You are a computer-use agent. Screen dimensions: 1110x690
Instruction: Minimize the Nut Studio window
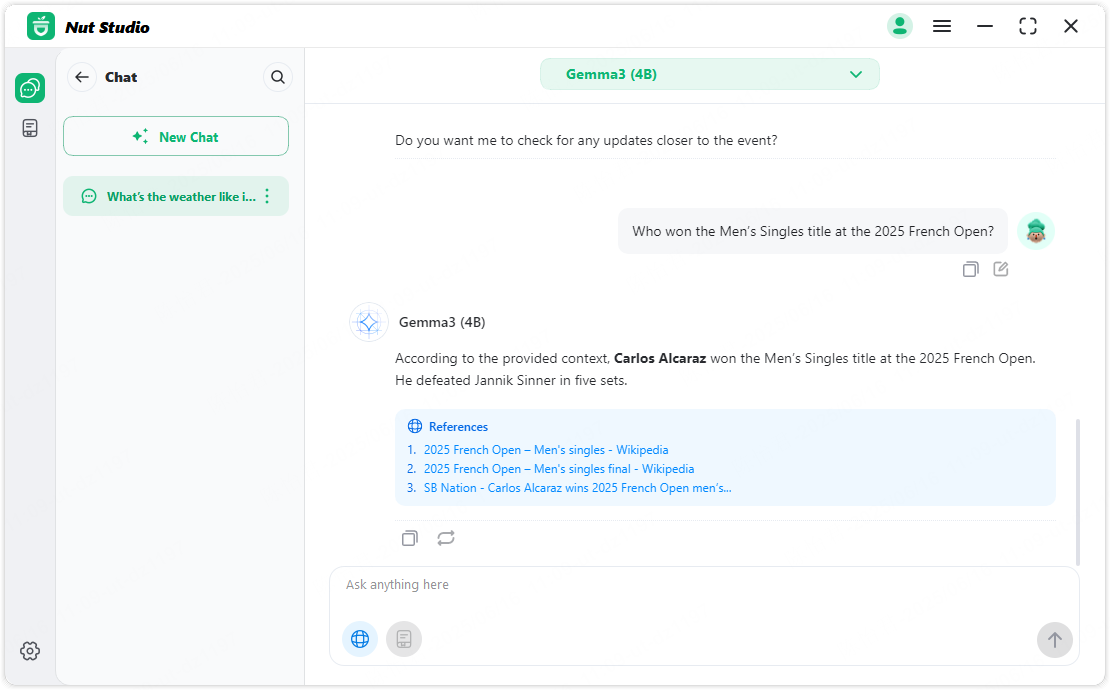coord(985,26)
